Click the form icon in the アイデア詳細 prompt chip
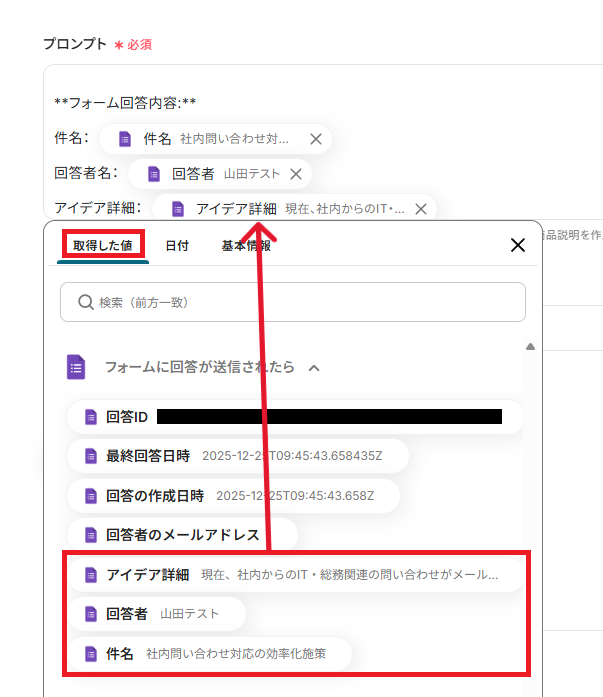This screenshot has width=603, height=697. (178, 208)
